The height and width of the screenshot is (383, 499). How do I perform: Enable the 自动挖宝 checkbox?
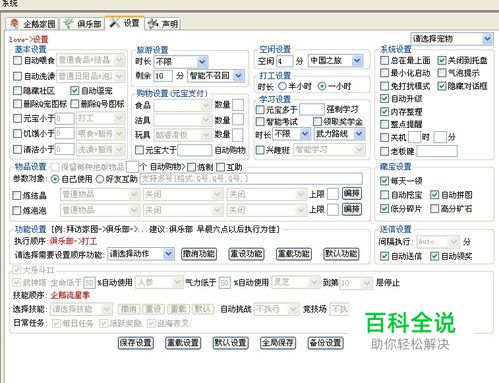[384, 195]
